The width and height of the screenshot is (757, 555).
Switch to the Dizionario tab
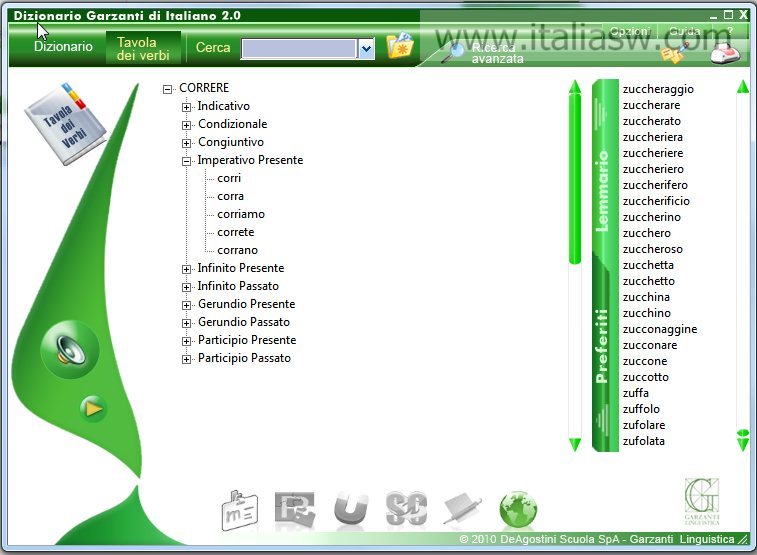click(63, 46)
